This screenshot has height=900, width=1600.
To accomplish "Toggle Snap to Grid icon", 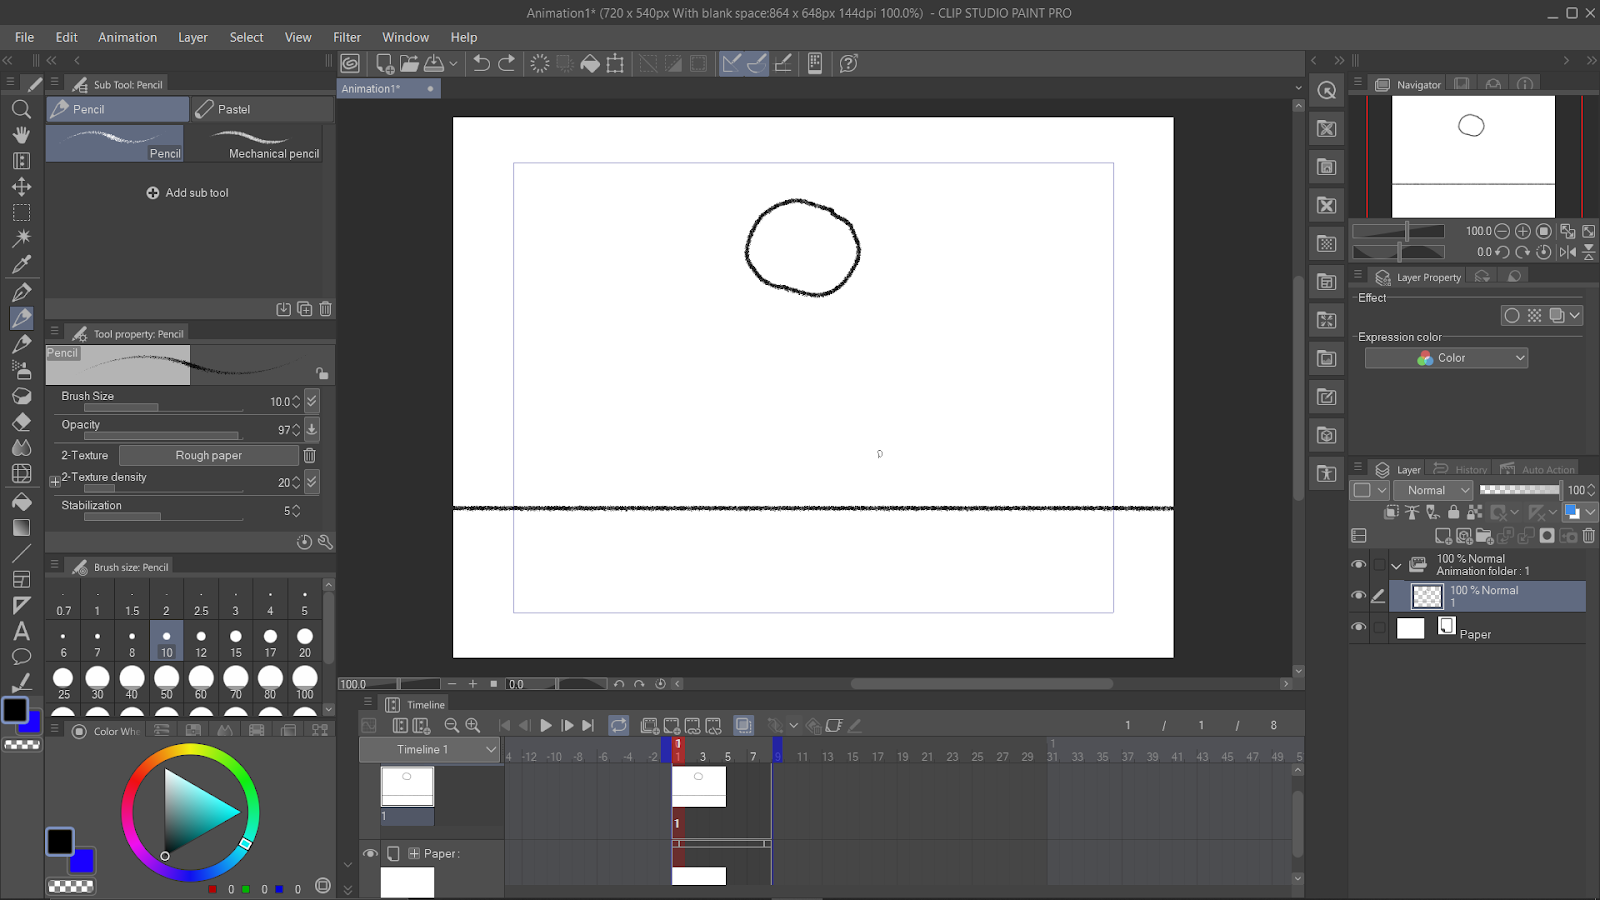I will [x=783, y=63].
